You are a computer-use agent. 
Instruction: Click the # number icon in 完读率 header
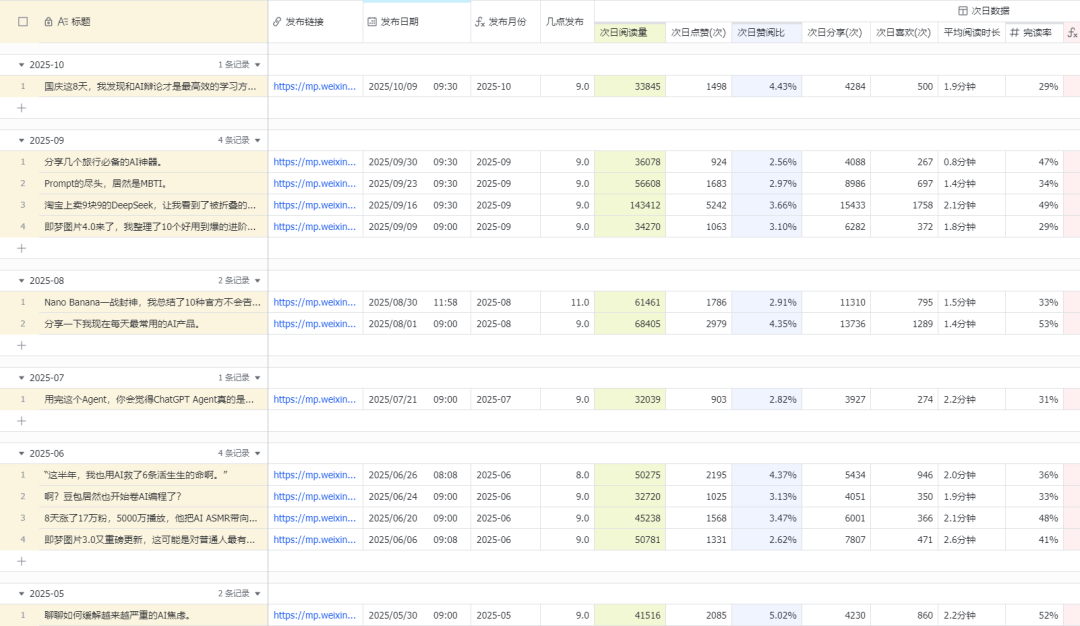tap(1015, 32)
